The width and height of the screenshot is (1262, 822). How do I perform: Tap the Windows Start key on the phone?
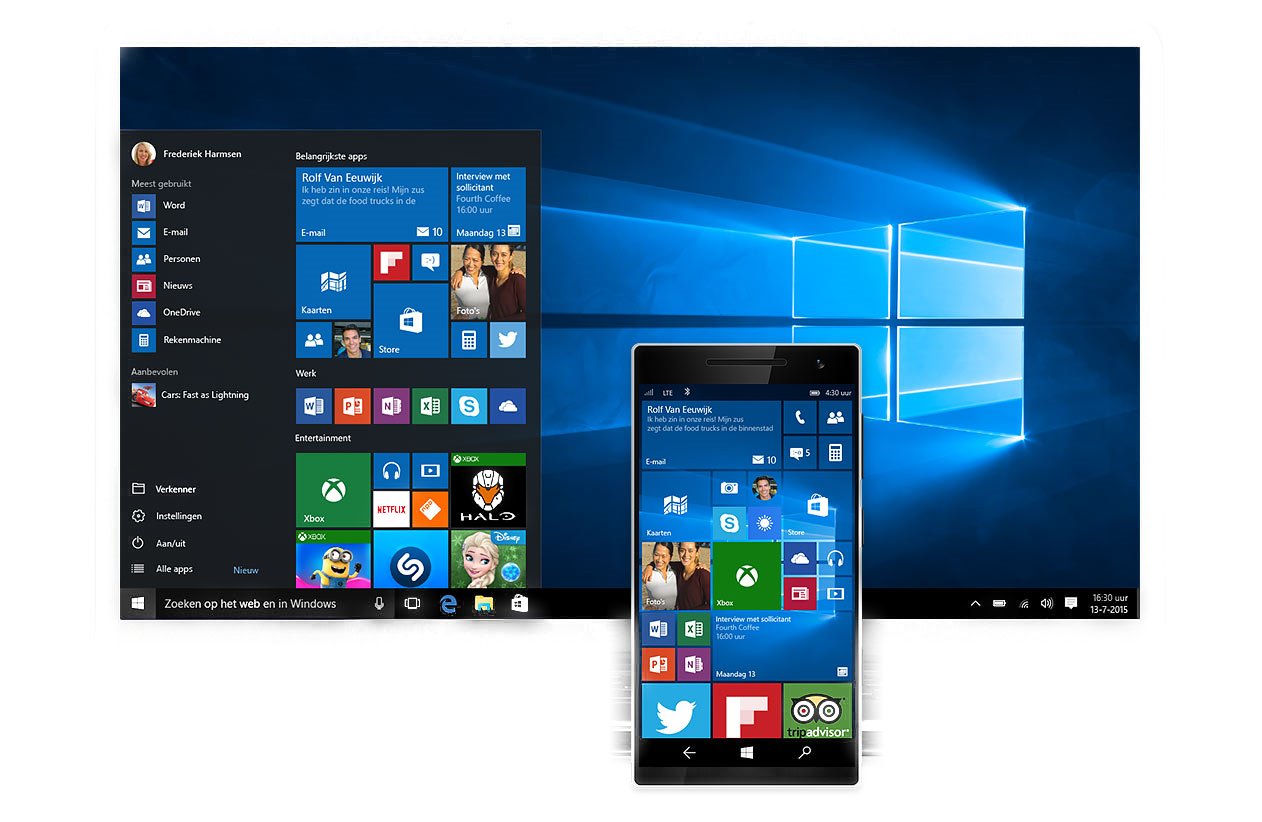coord(746,753)
